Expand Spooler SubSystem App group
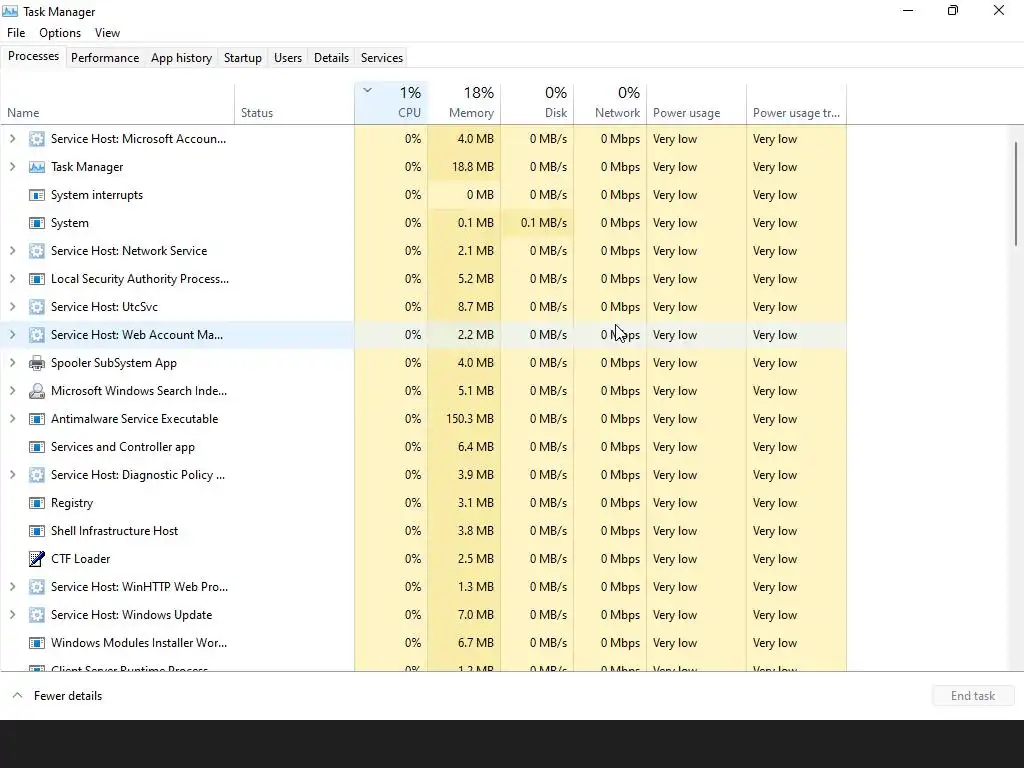 point(12,363)
